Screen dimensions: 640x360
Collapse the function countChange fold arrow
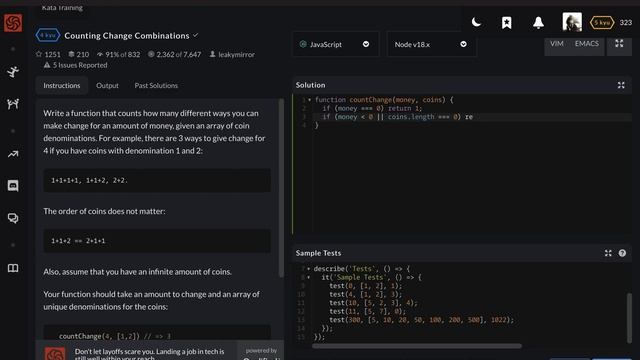pyautogui.click(x=310, y=100)
